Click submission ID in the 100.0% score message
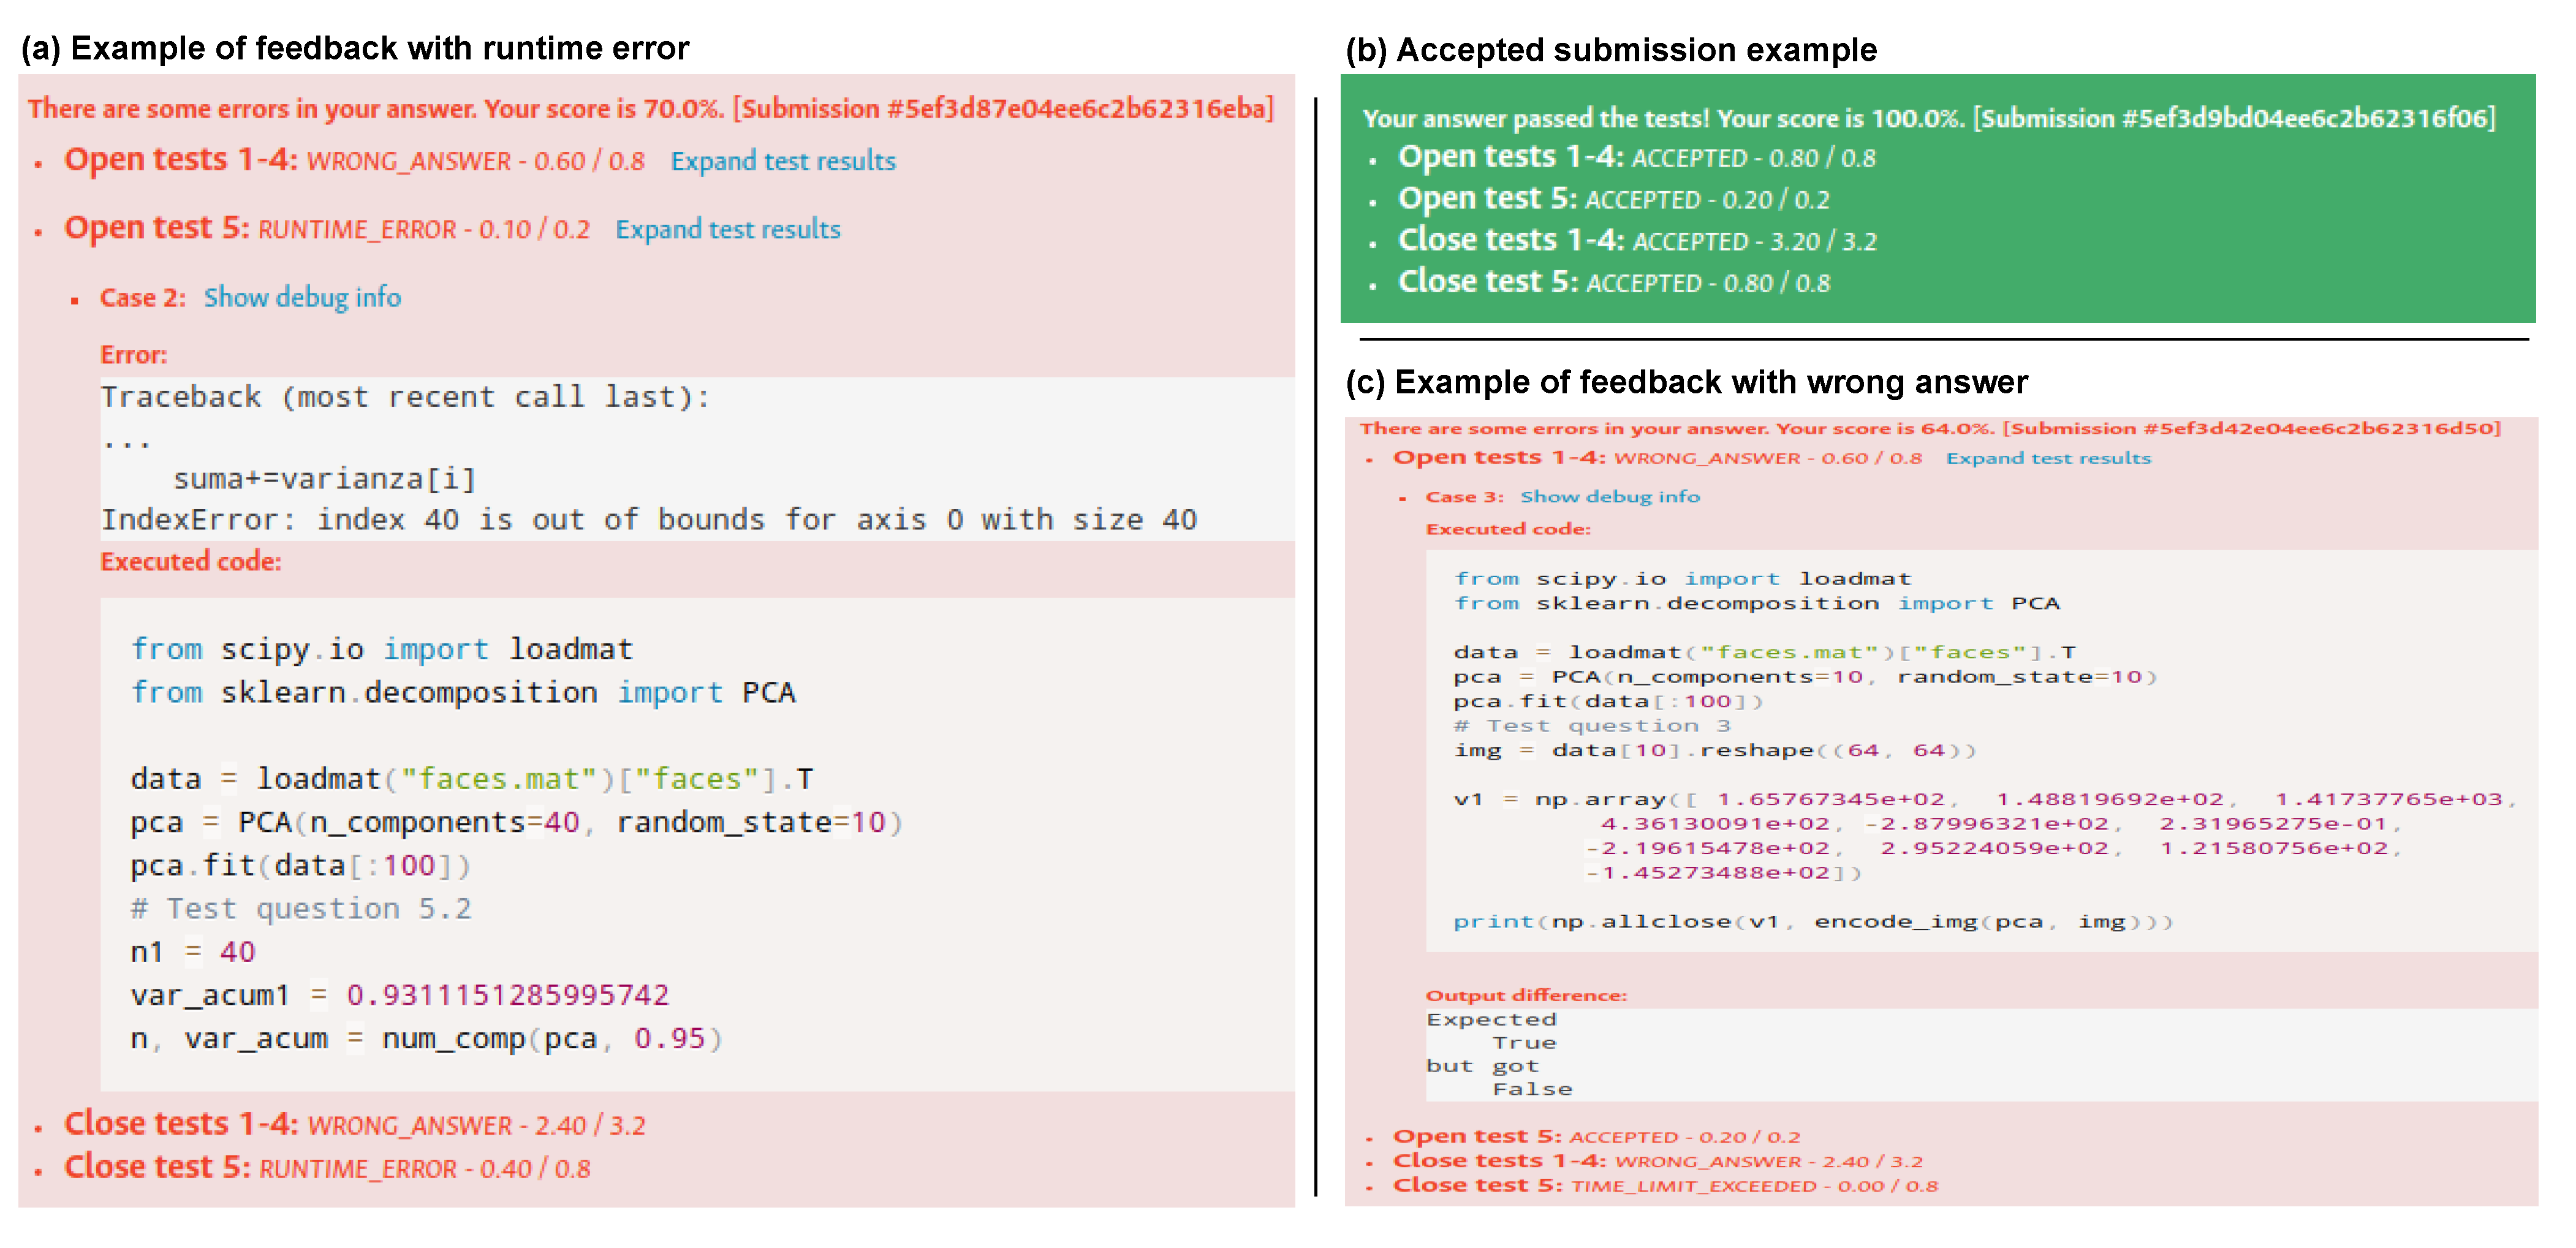Image resolution: width=2576 pixels, height=1248 pixels. 2234,118
